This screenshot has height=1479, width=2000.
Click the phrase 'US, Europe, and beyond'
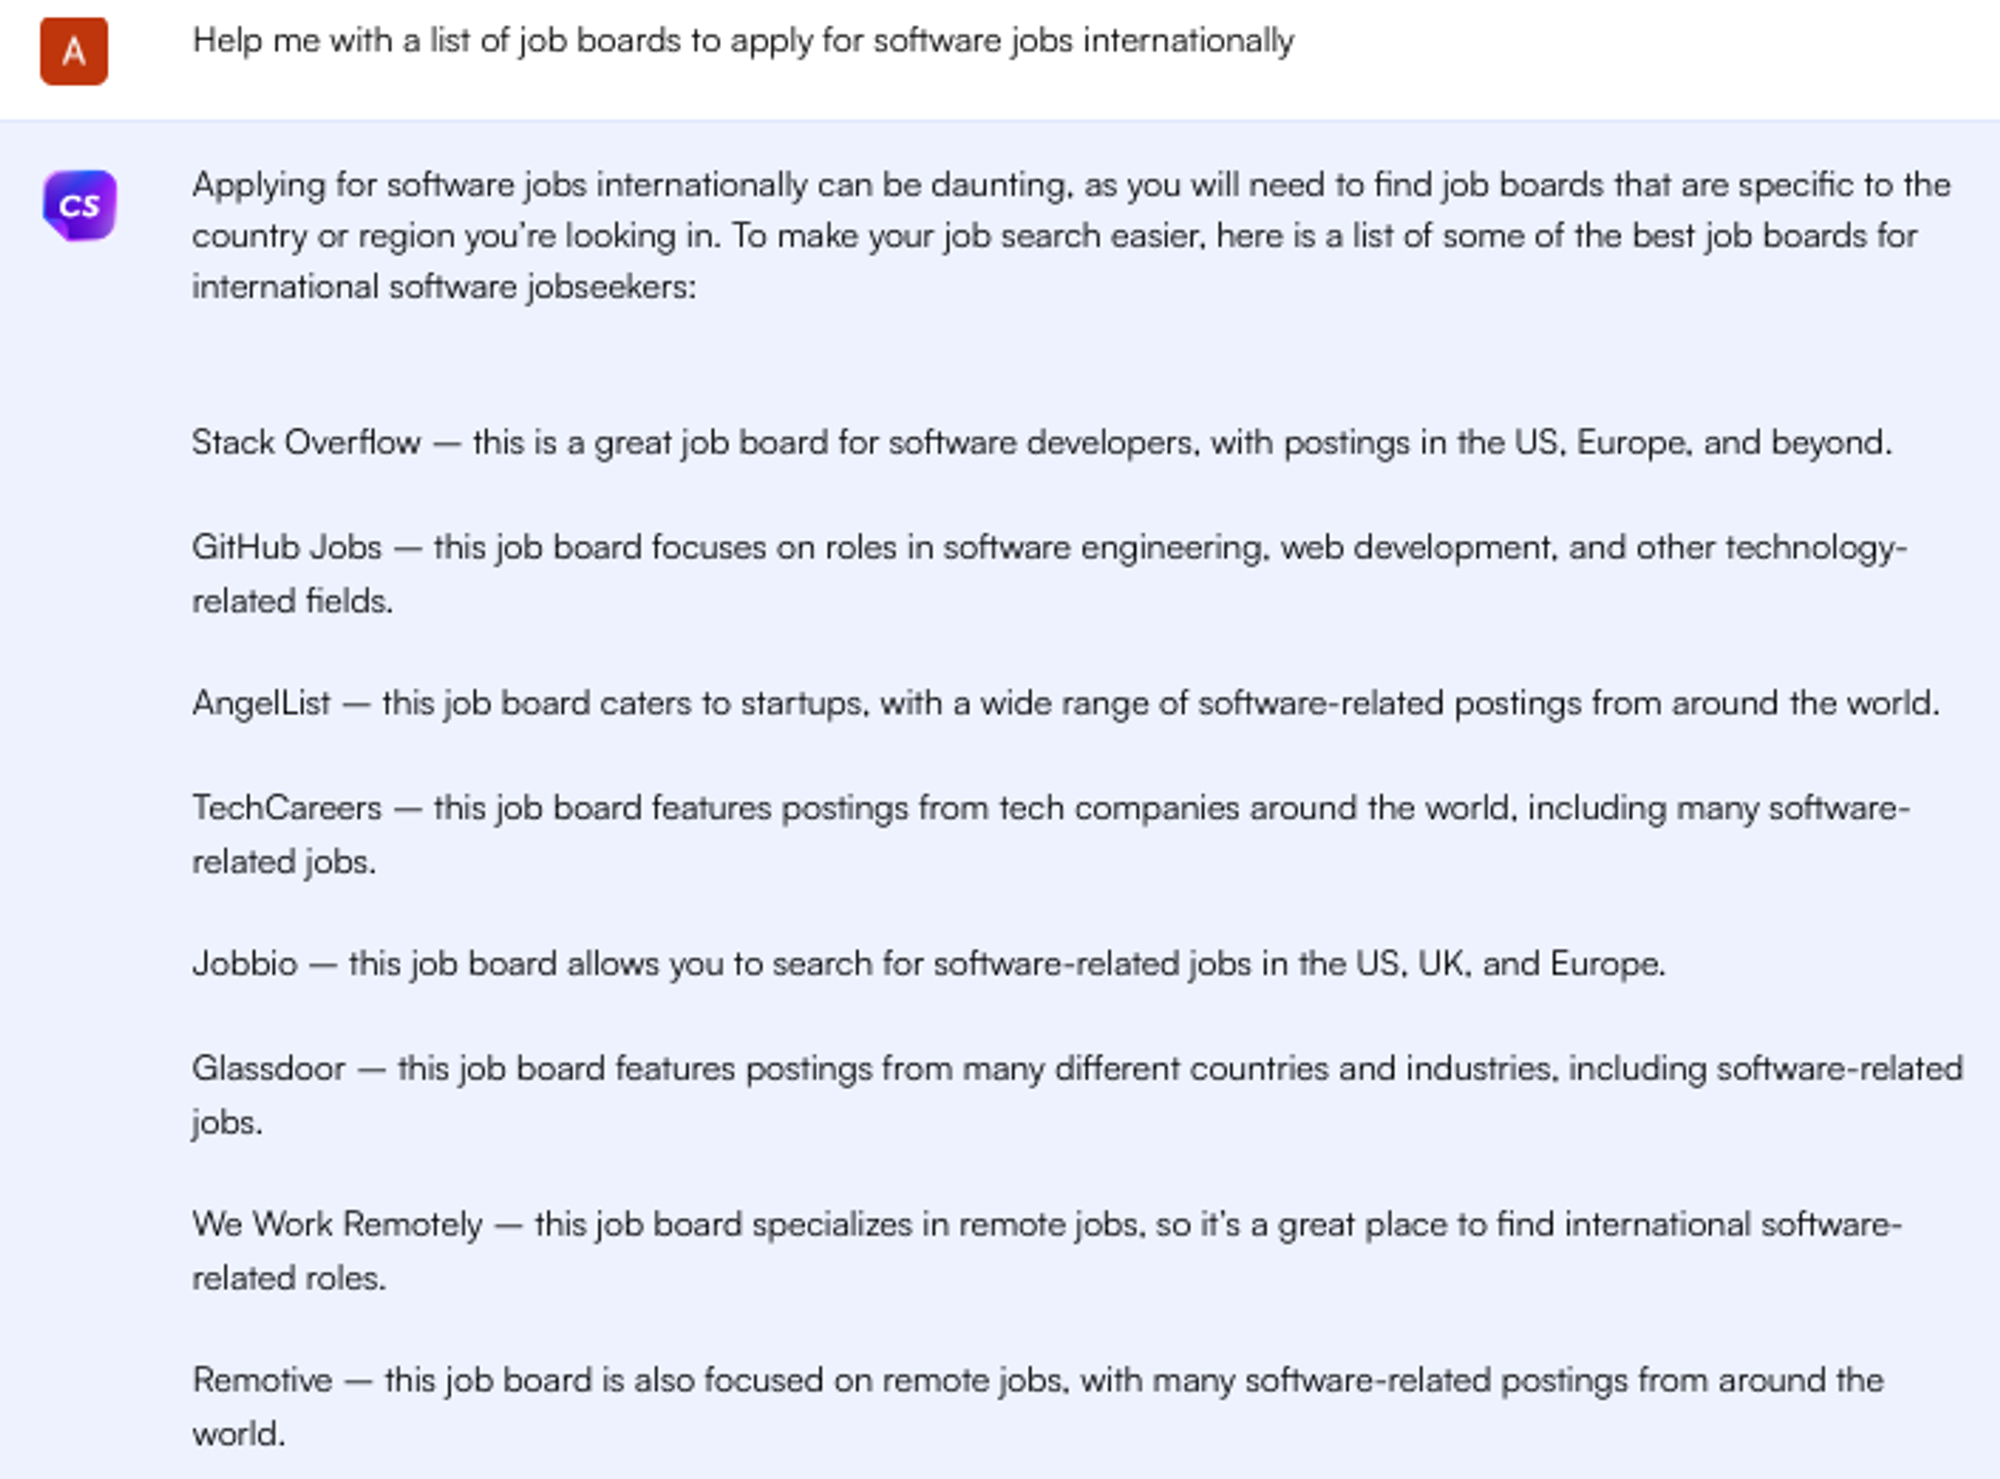(x=1701, y=442)
